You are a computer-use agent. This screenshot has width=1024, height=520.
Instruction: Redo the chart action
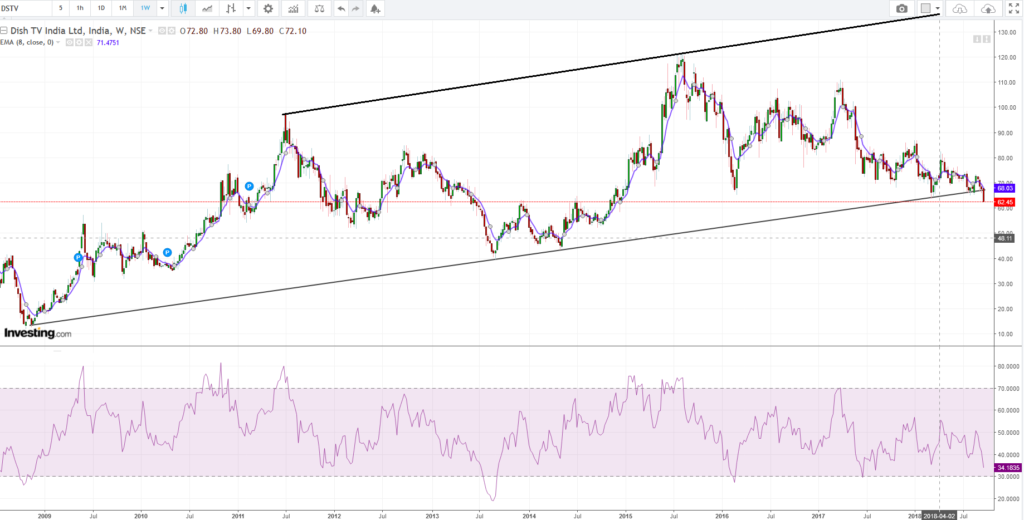[355, 8]
